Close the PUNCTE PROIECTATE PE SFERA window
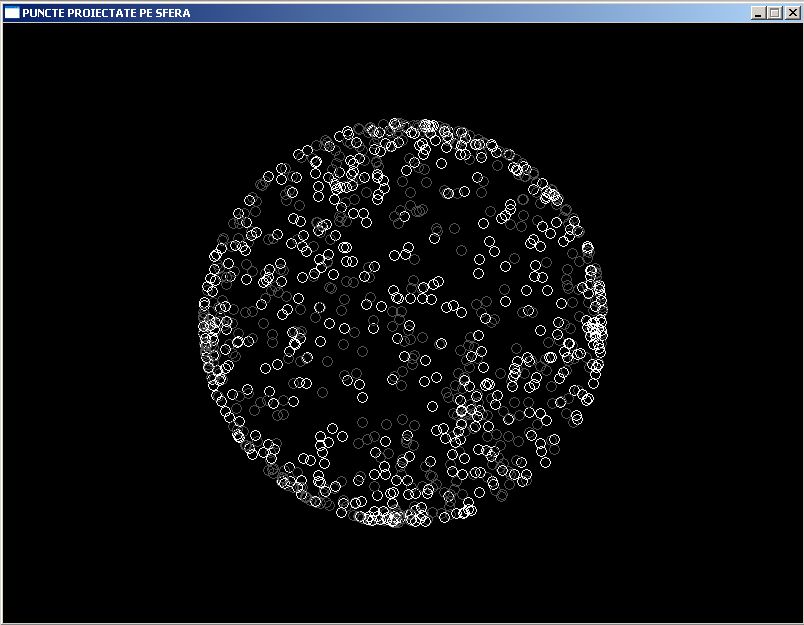The height and width of the screenshot is (625, 804). (793, 13)
